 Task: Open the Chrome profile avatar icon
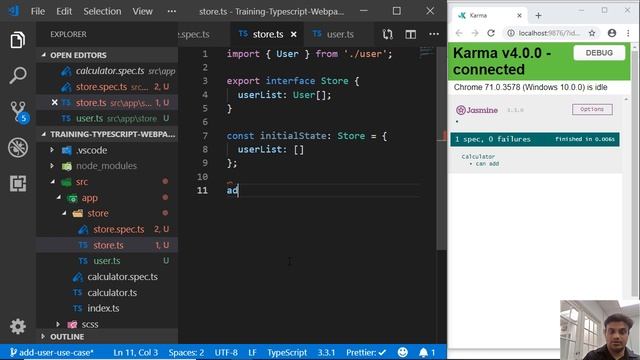[611, 33]
